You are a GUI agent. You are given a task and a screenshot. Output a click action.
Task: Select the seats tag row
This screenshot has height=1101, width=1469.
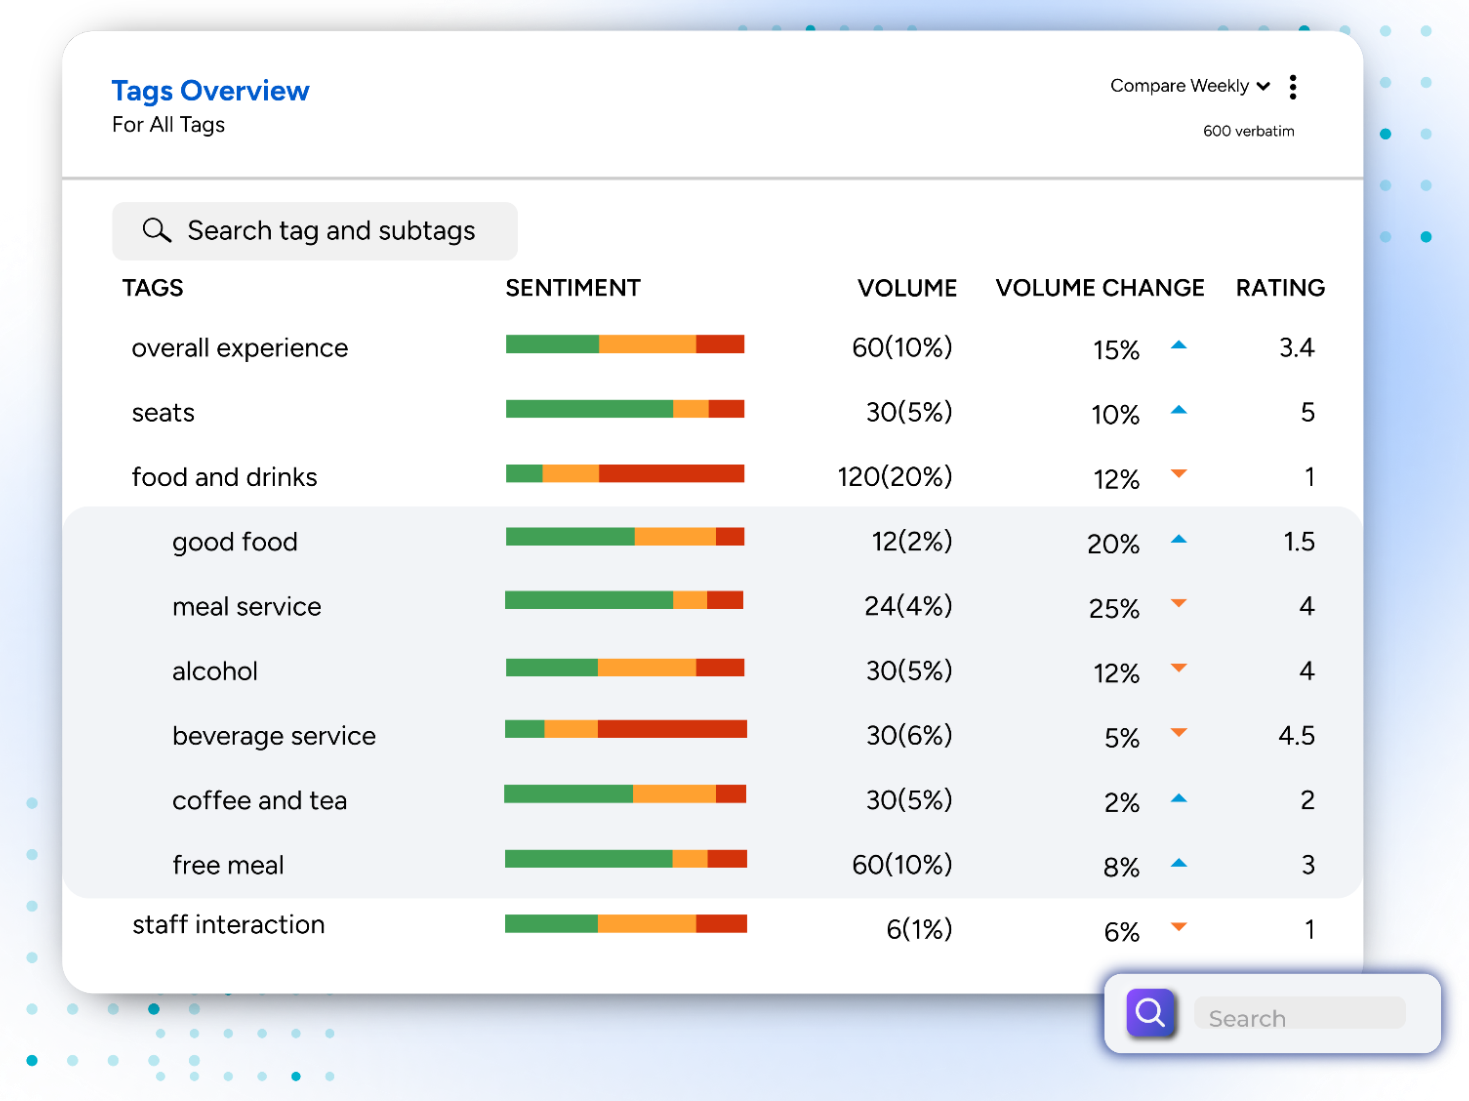coord(163,412)
